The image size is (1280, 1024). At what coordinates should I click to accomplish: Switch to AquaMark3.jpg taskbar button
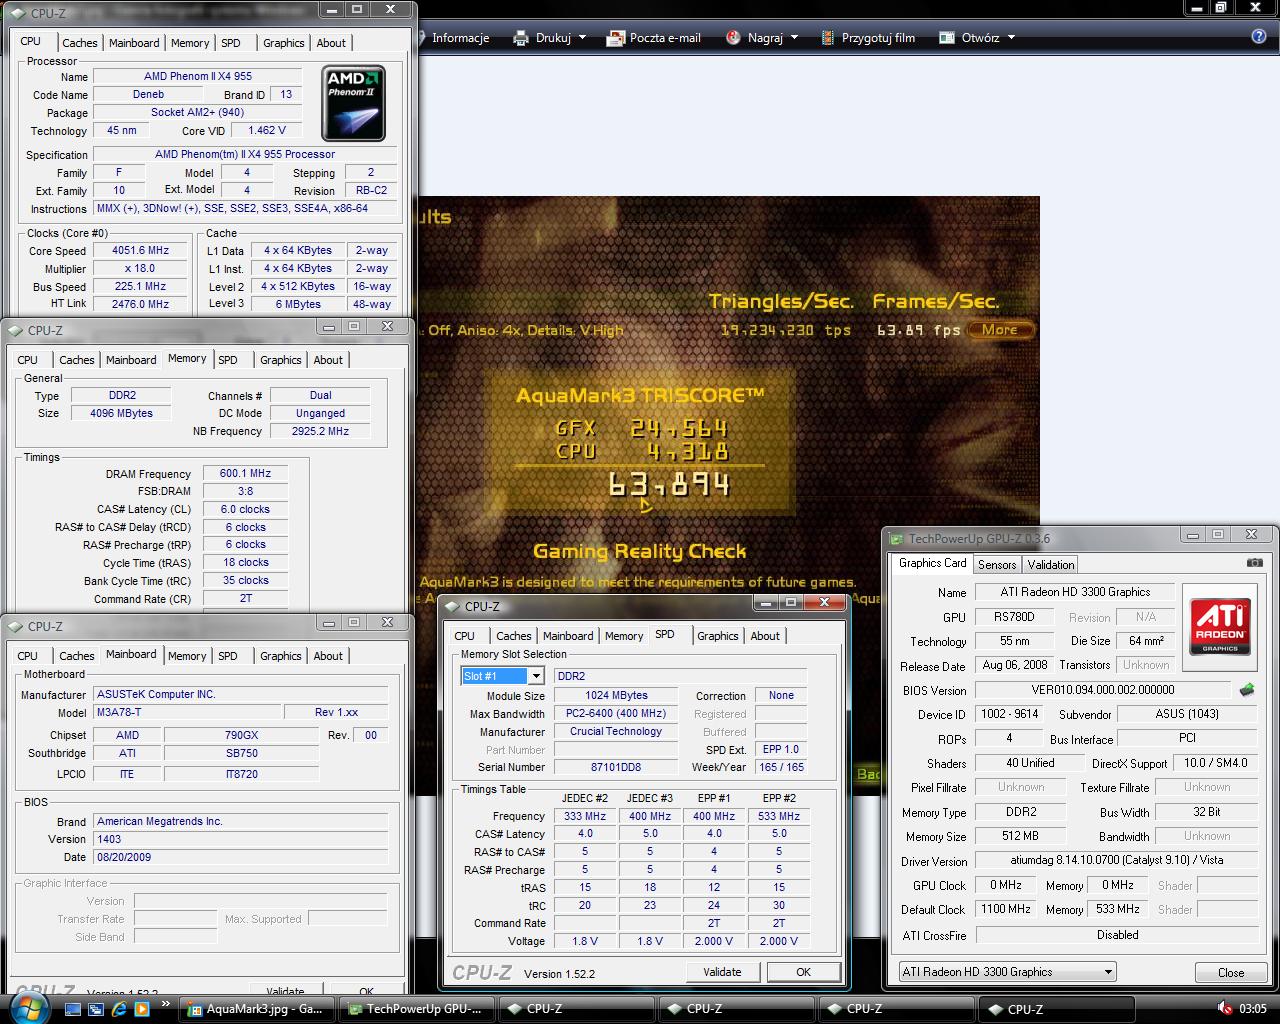[x=257, y=1009]
